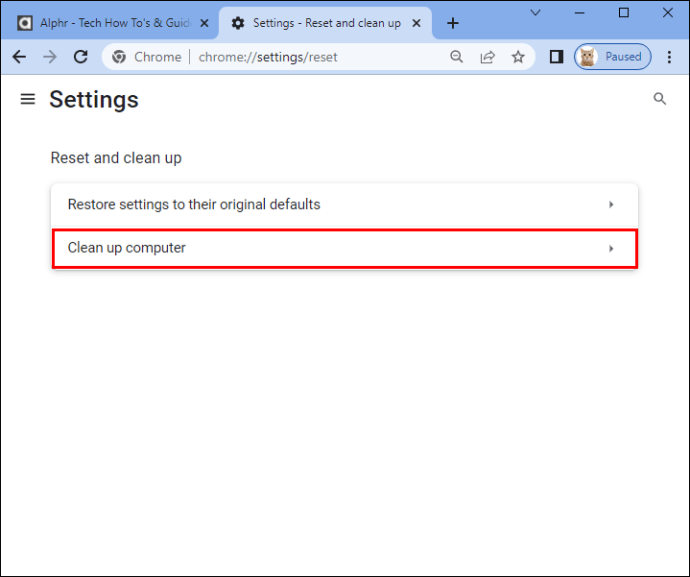The height and width of the screenshot is (577, 690).
Task: Select the Settings - Reset and clean up tab
Action: click(x=326, y=23)
